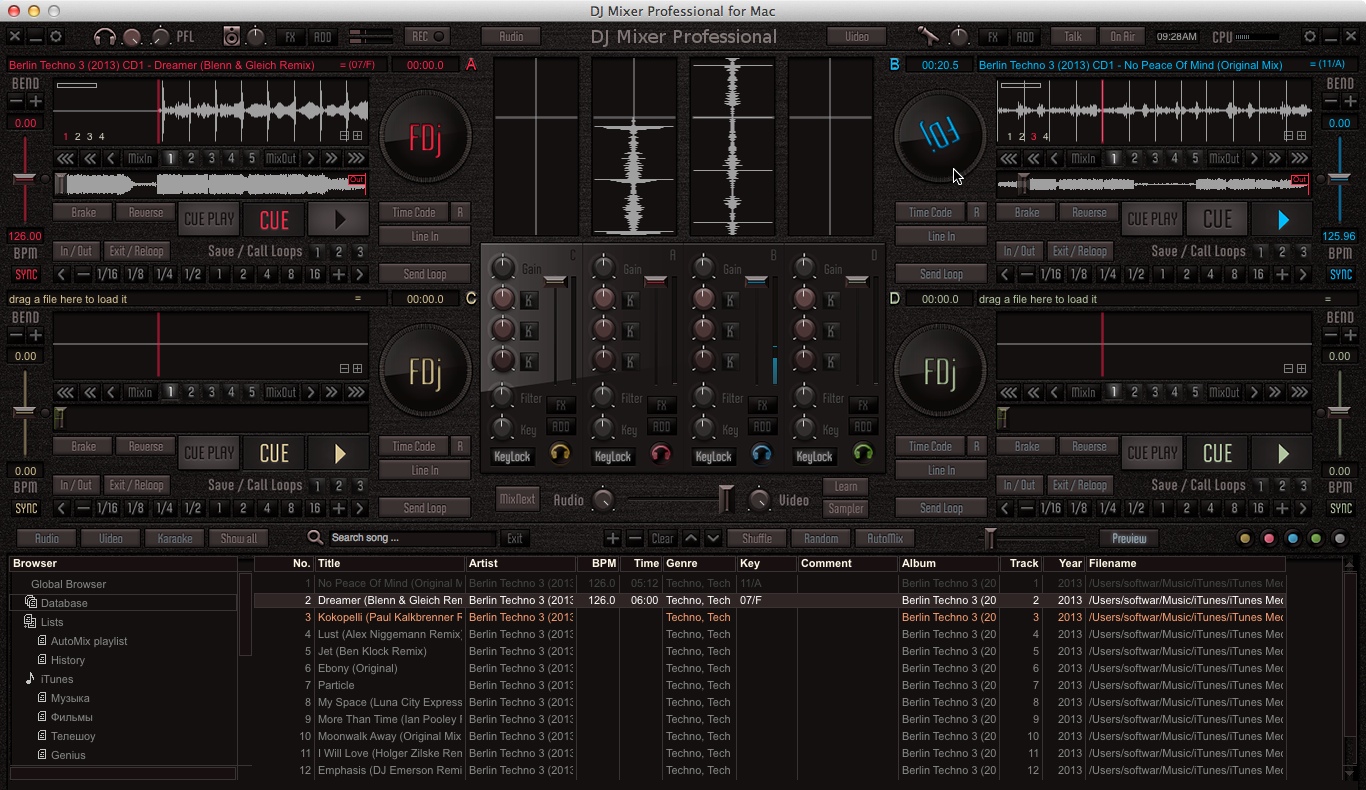The width and height of the screenshot is (1366, 790).
Task: Toggle the red SYNC button on deck A
Action: pos(27,274)
